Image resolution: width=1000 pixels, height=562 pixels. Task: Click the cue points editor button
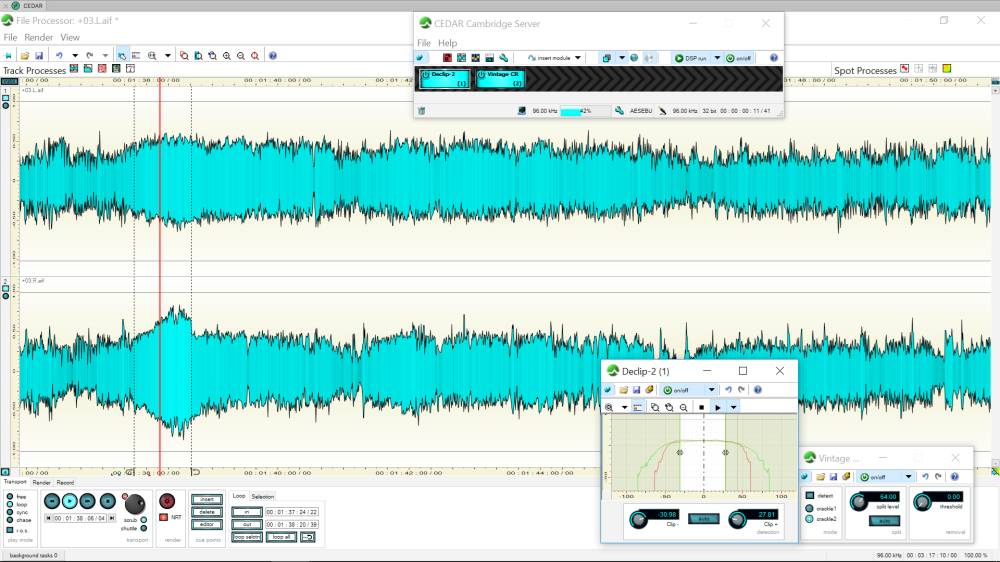point(207,524)
